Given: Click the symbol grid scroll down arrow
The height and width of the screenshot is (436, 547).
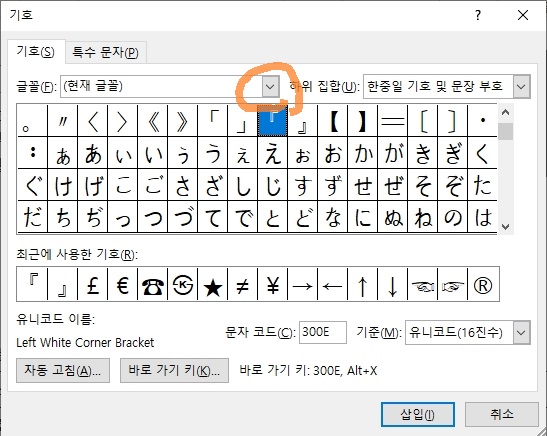Looking at the screenshot, I should [x=505, y=226].
